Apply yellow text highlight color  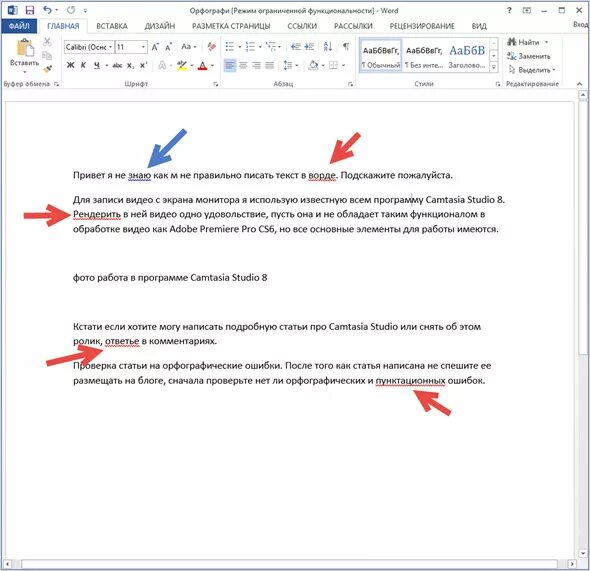(x=182, y=65)
